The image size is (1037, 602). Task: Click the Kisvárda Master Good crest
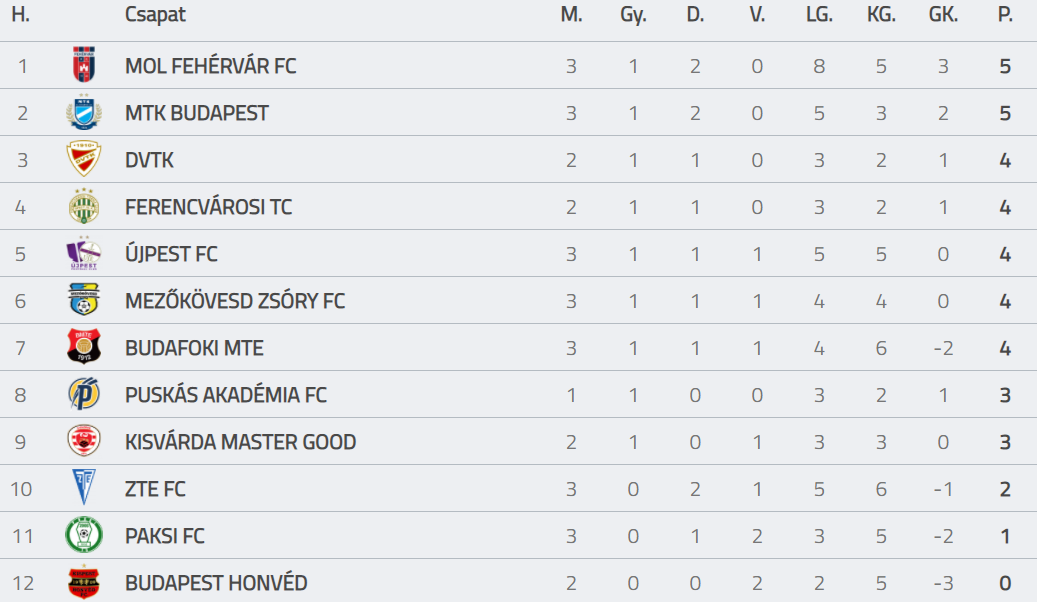point(84,441)
